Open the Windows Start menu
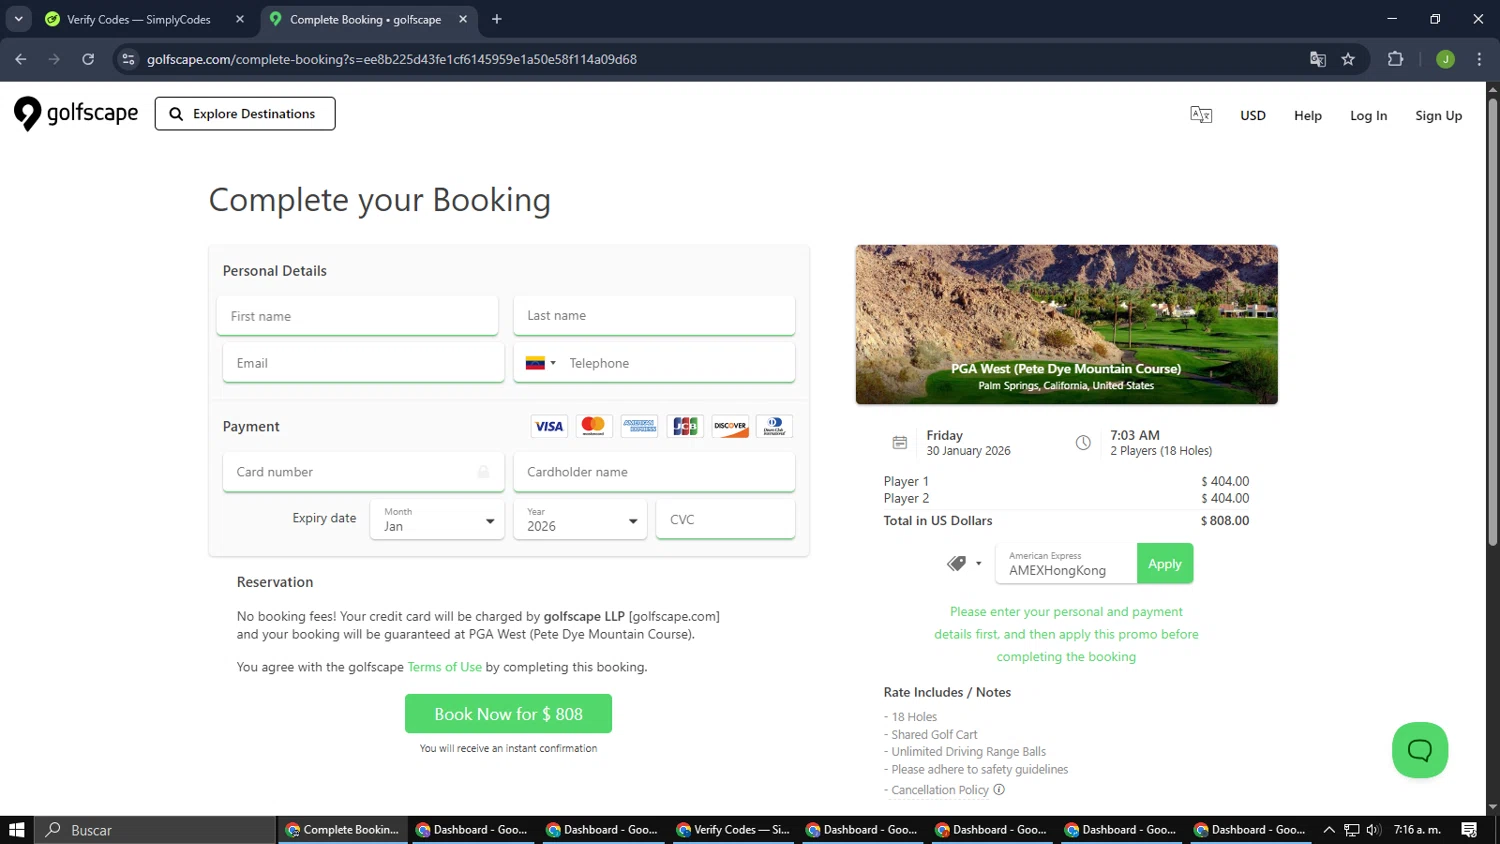This screenshot has width=1500, height=844. click(17, 830)
